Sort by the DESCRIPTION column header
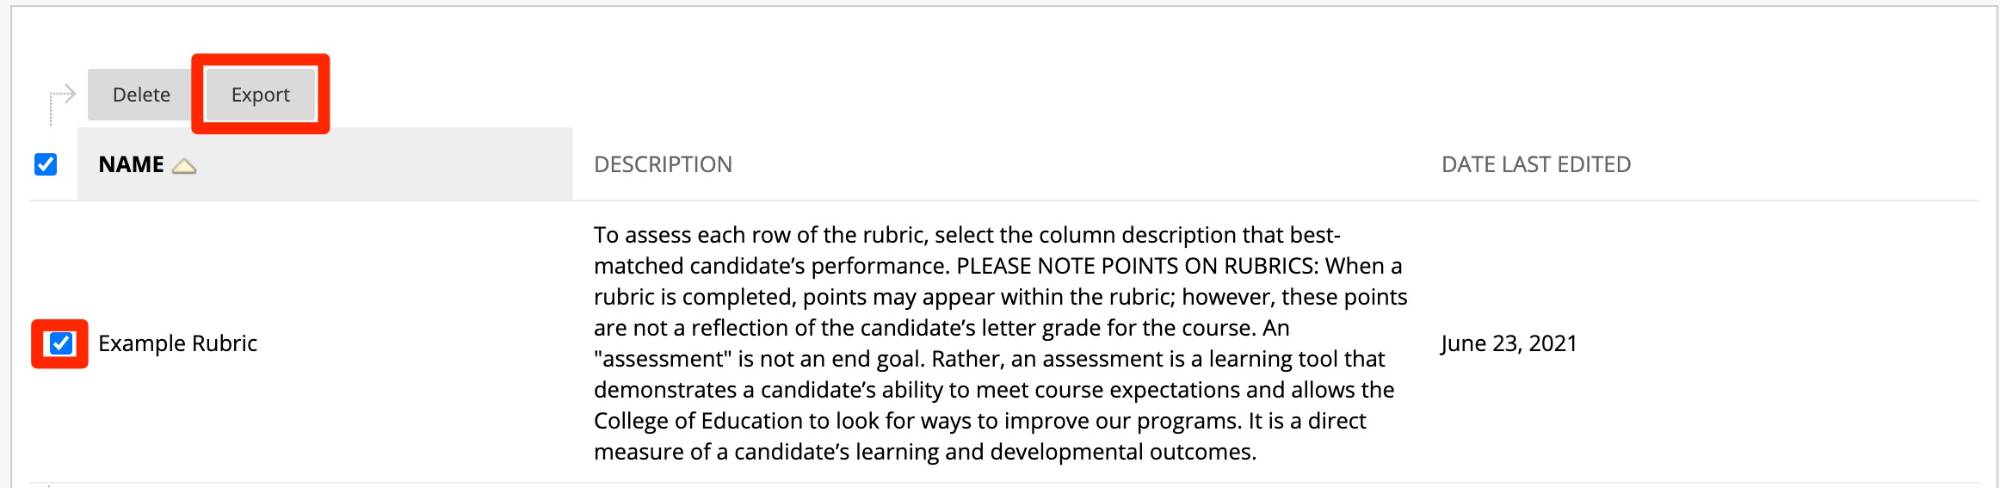The image size is (2000, 488). [x=662, y=164]
